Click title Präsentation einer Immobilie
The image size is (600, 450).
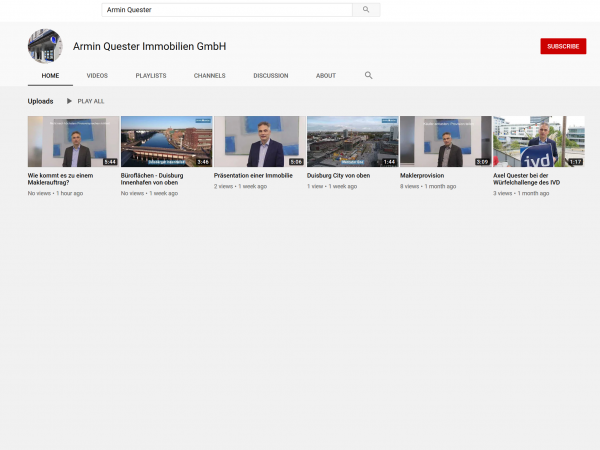pos(253,176)
